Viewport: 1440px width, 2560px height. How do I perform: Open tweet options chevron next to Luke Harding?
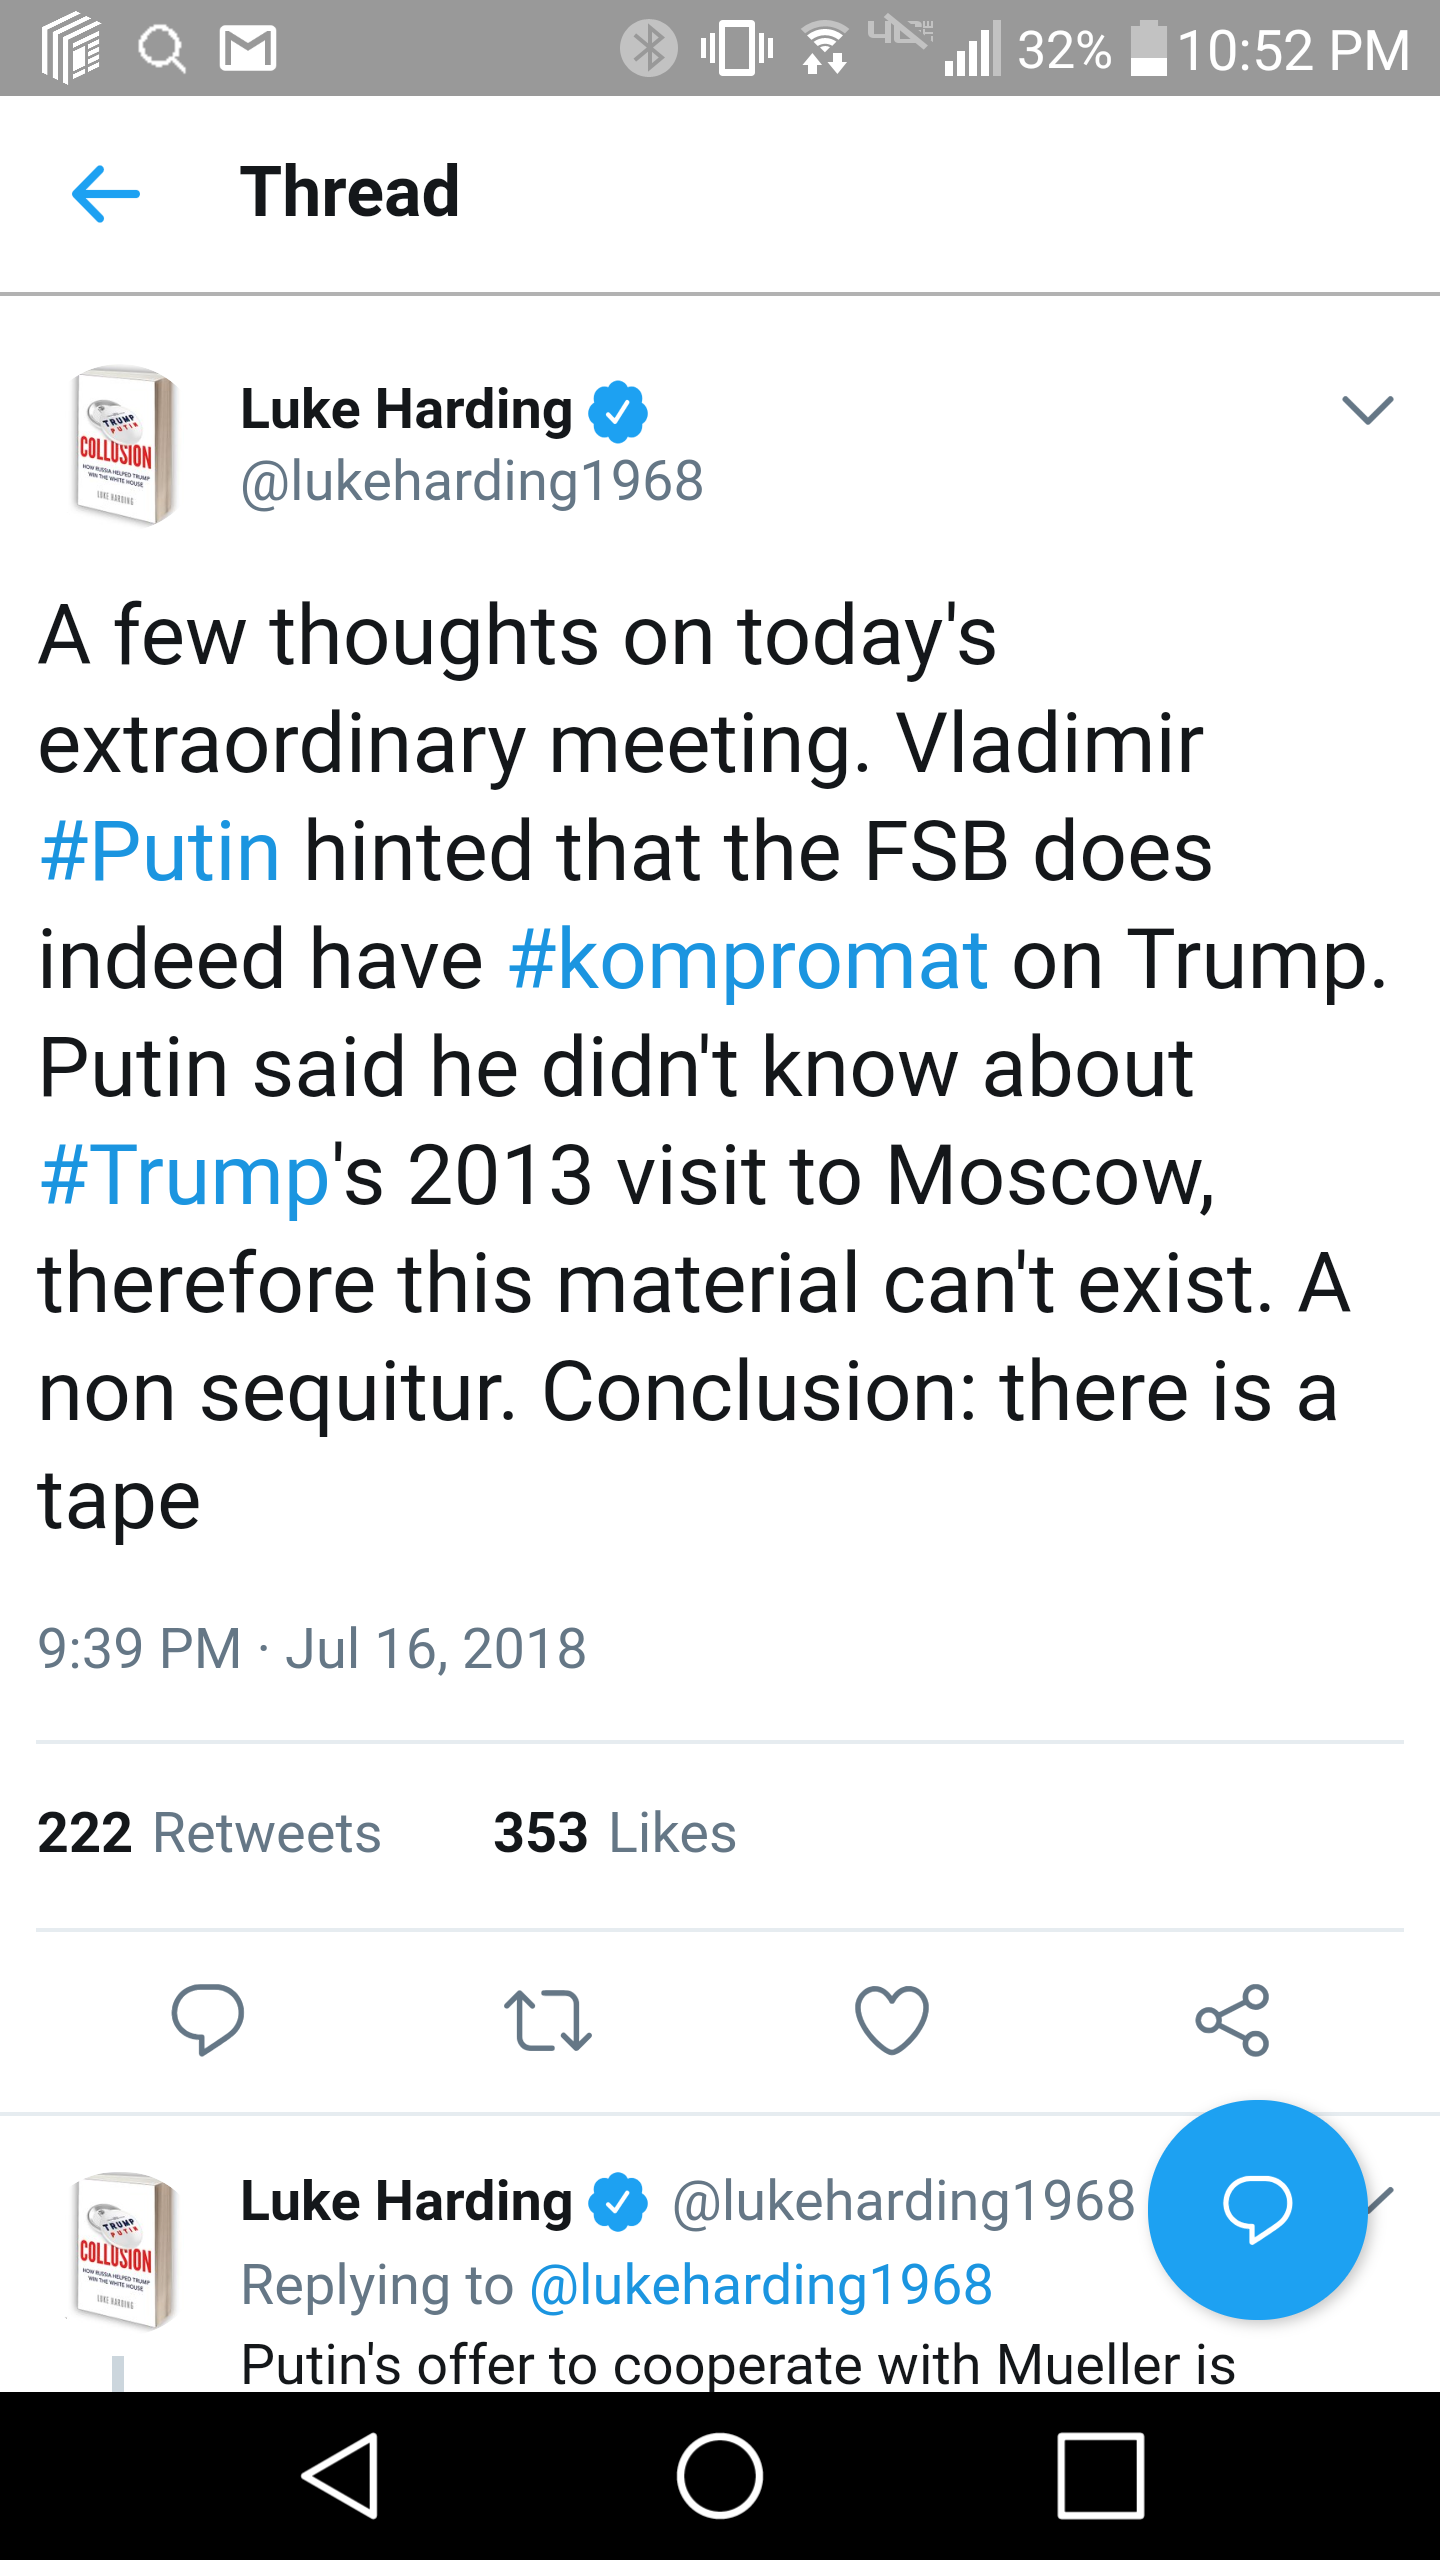[x=1367, y=410]
